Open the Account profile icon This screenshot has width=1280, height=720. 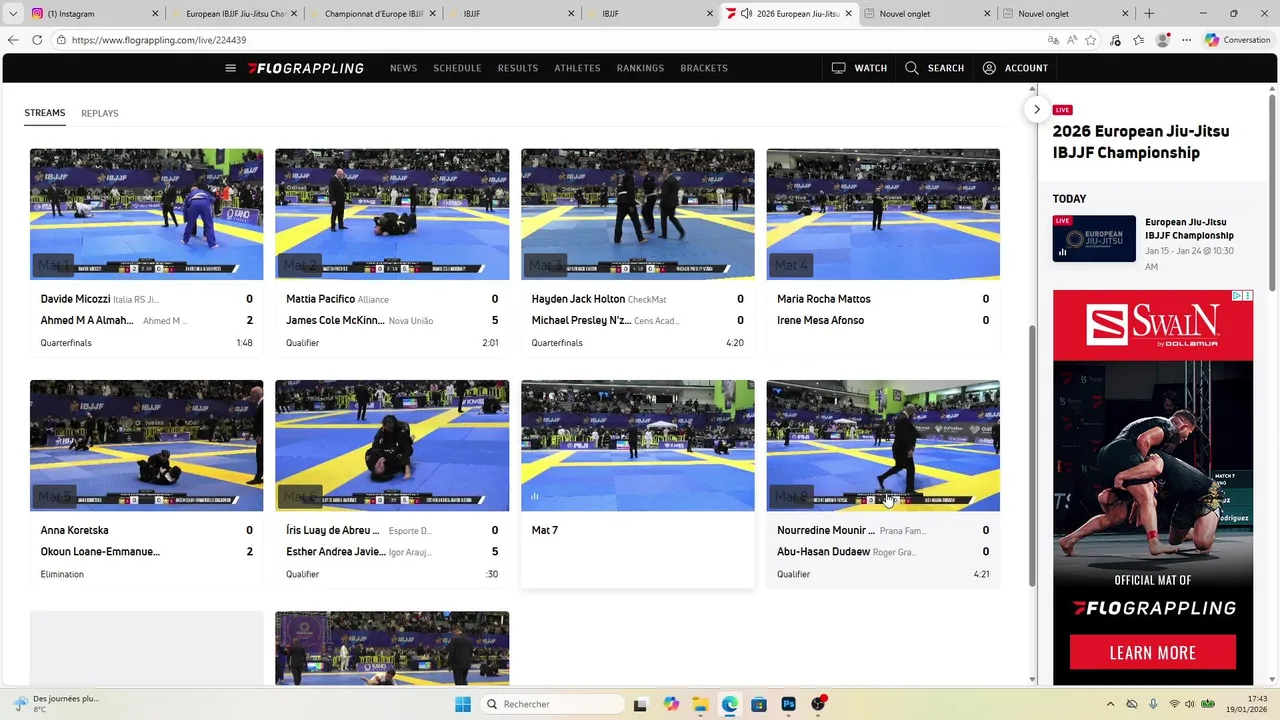[x=989, y=68]
